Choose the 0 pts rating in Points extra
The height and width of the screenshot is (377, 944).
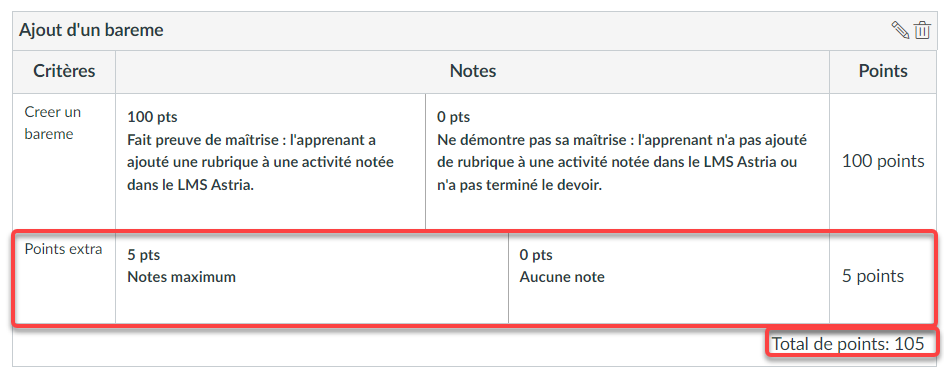pyautogui.click(x=536, y=255)
